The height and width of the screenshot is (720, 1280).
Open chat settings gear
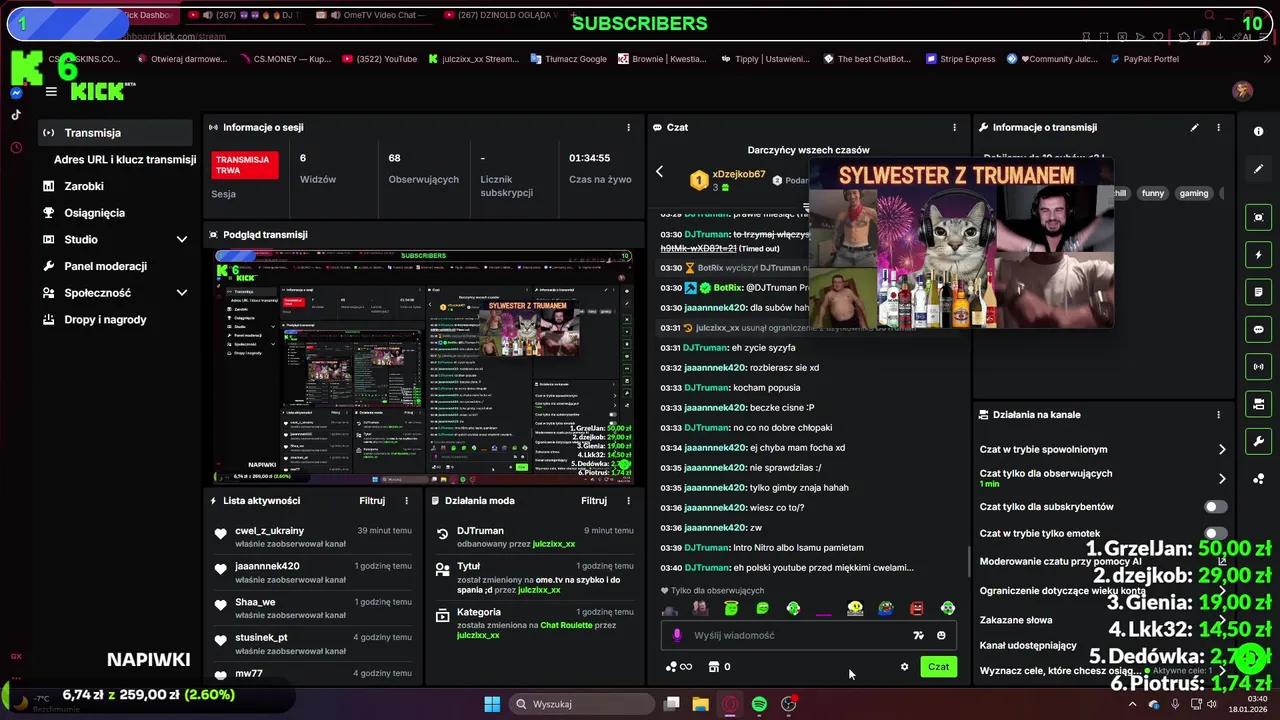pyautogui.click(x=904, y=667)
